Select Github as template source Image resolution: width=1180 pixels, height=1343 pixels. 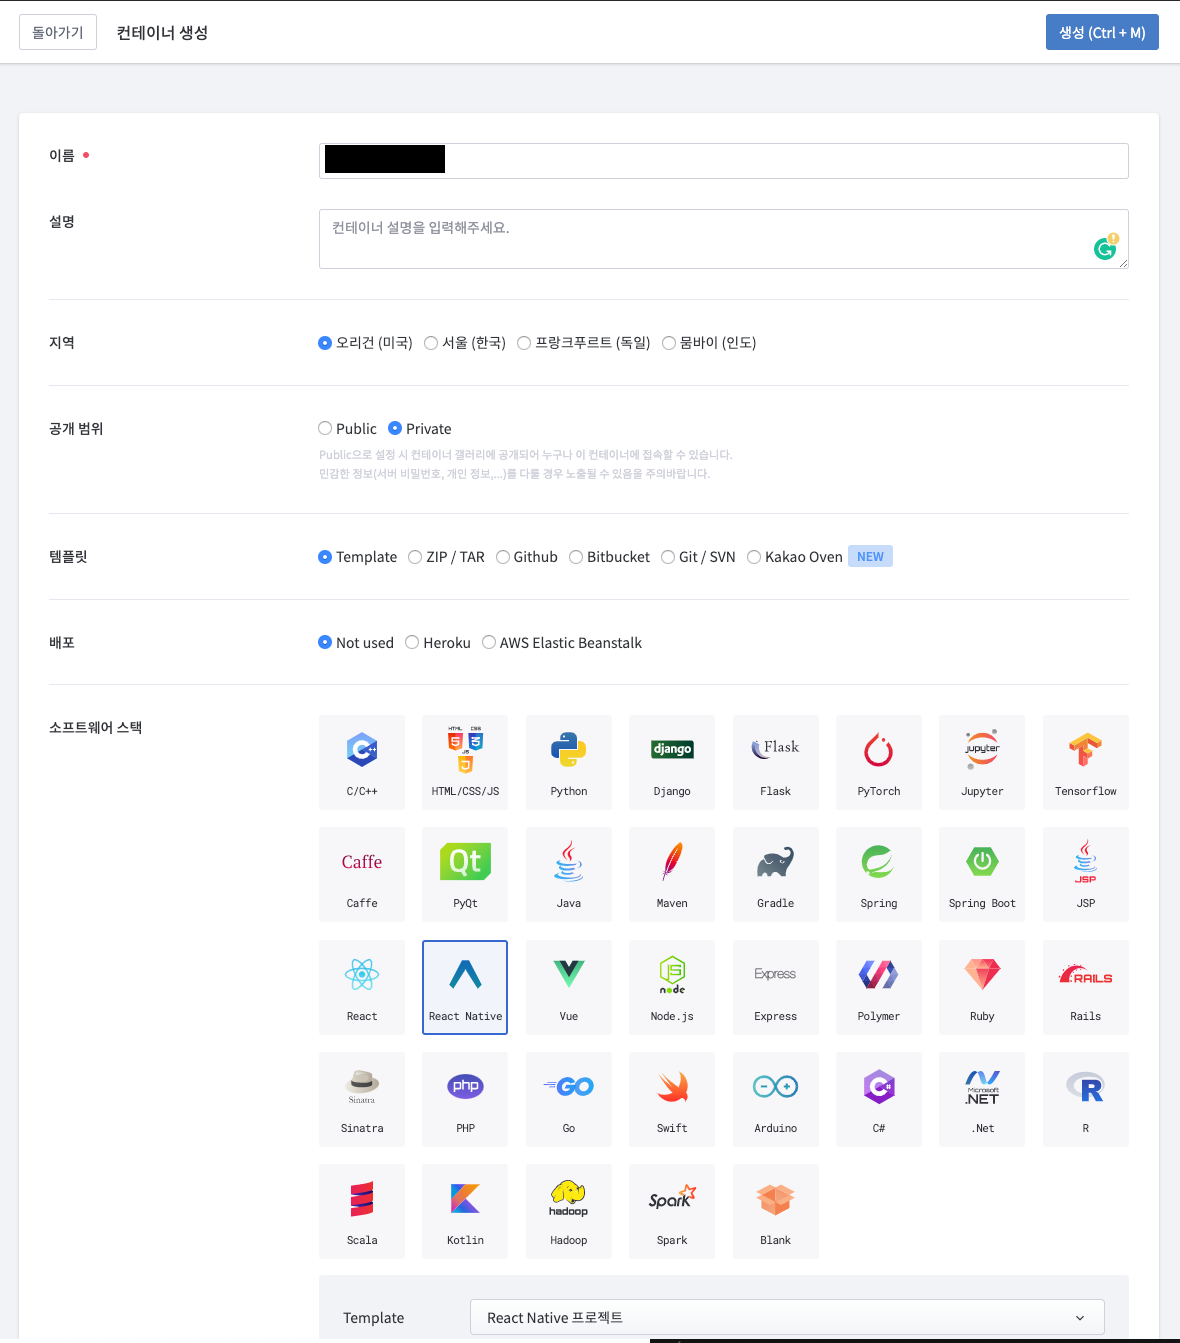503,557
